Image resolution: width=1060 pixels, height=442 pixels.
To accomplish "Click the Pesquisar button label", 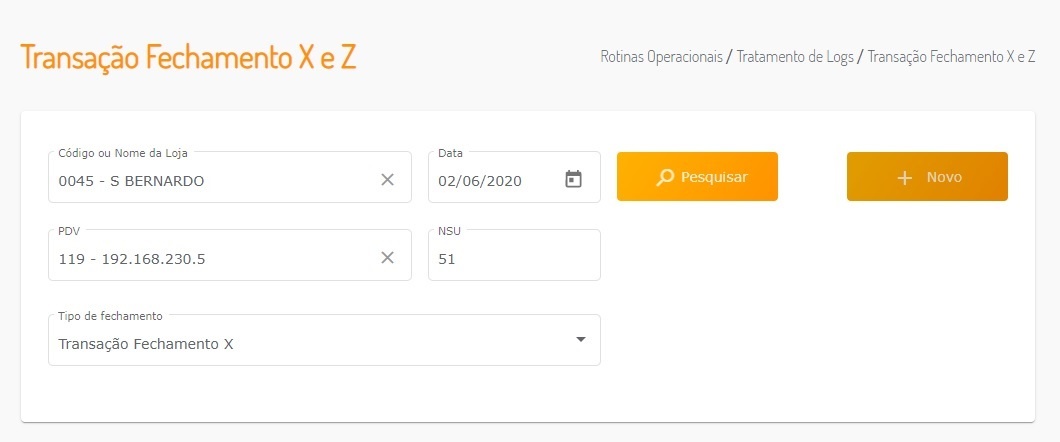I will [714, 178].
